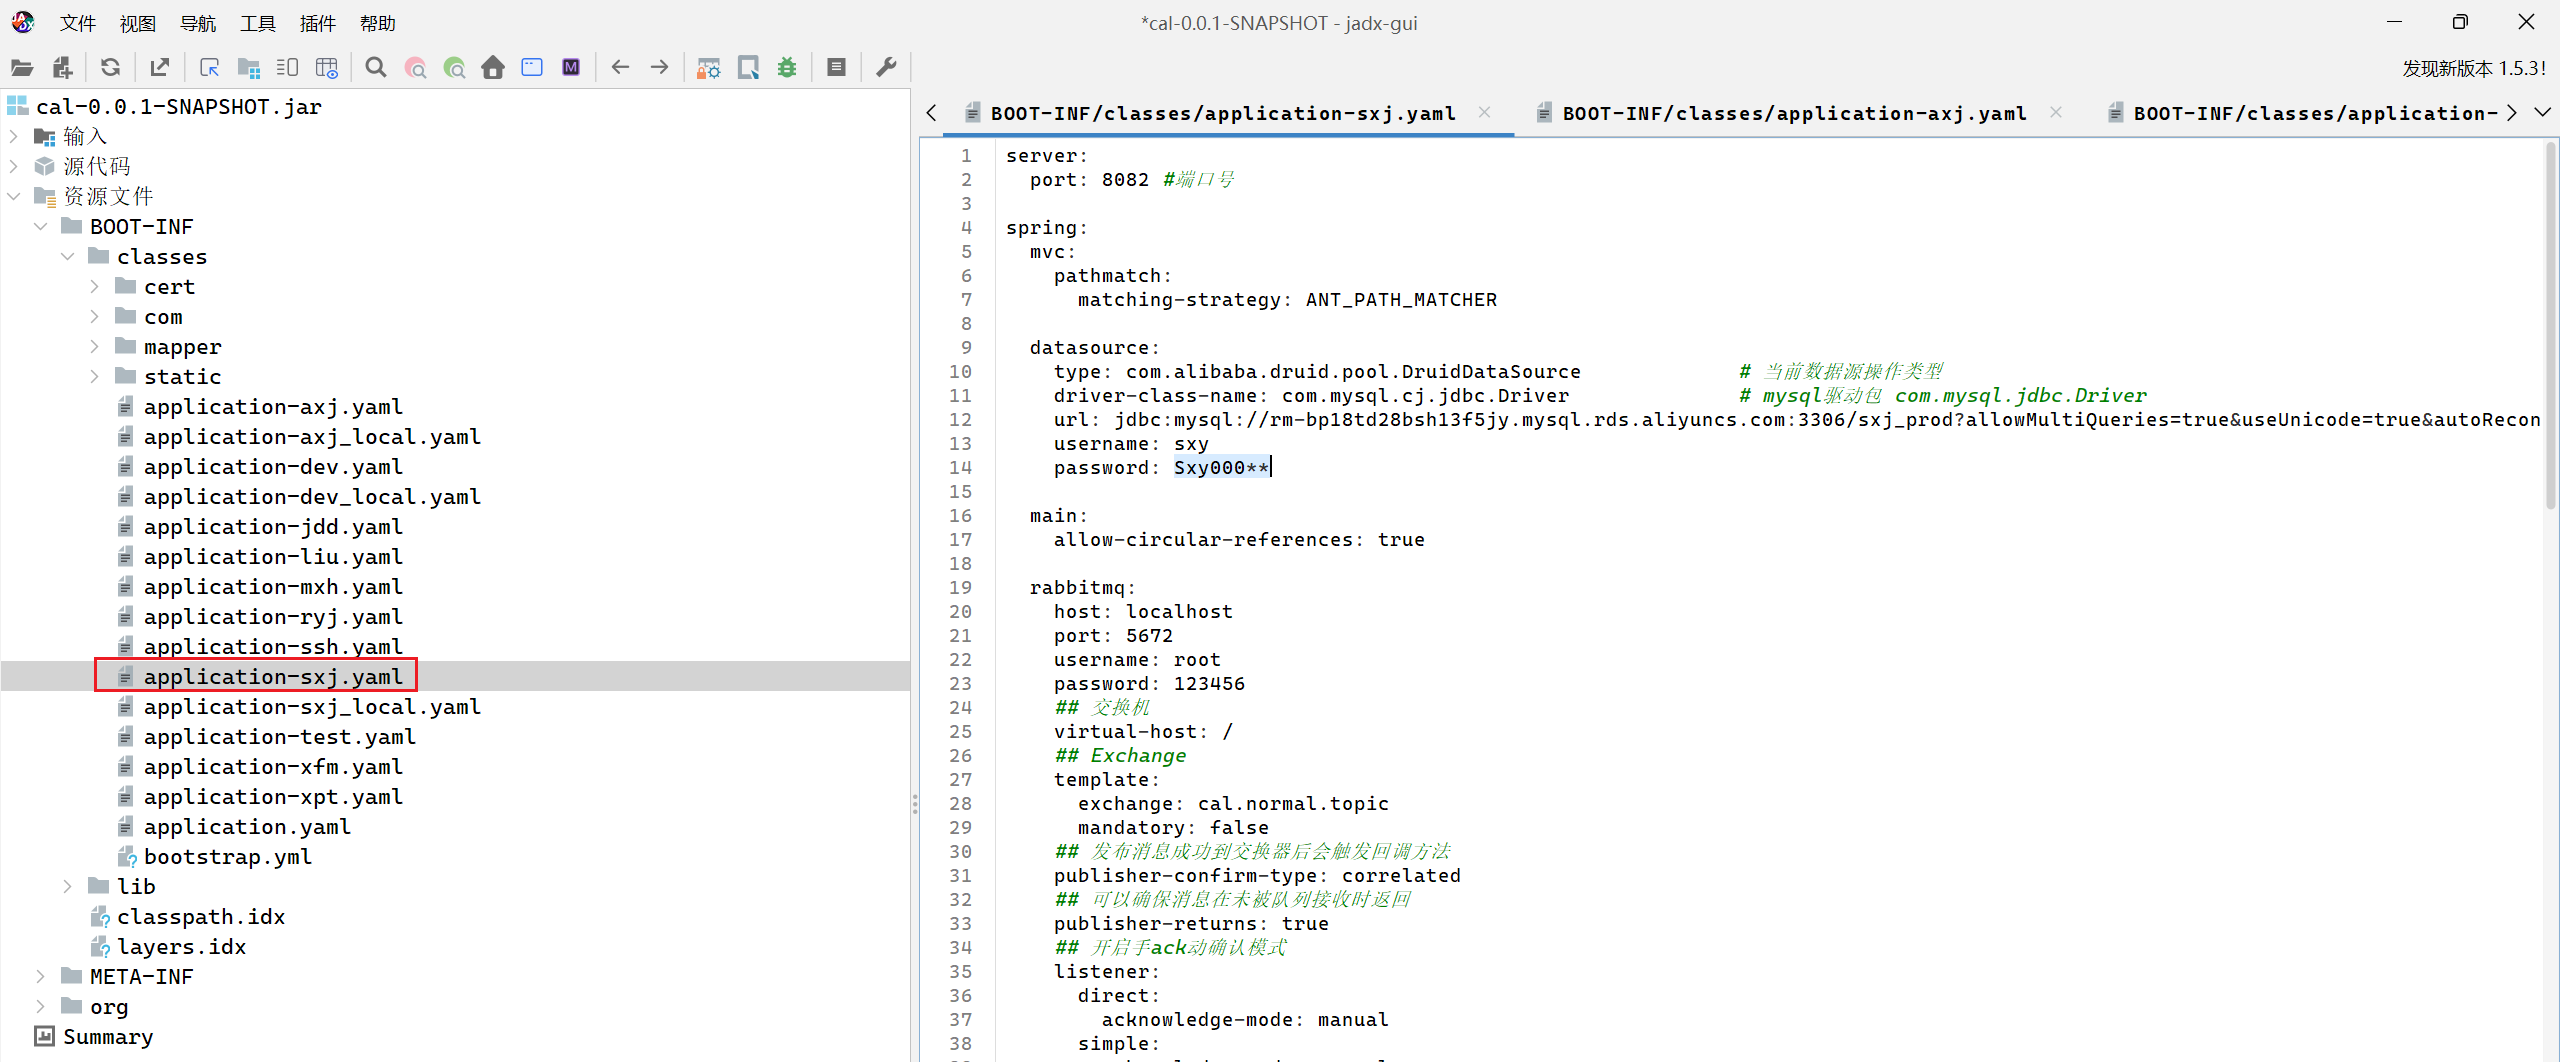Expand the cert folder
Viewport: 2560px width, 1062px height.
click(95, 287)
